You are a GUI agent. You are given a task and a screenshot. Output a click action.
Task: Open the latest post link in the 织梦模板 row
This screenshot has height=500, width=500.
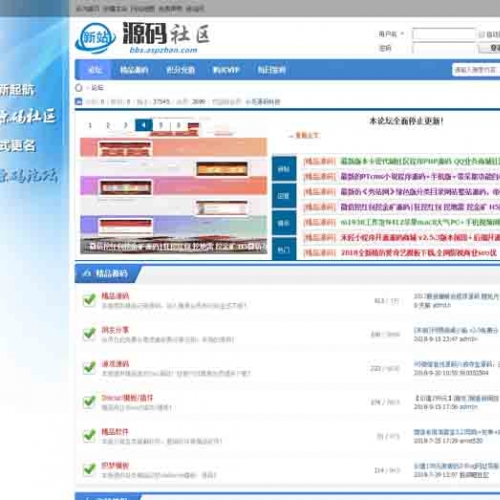tap(457, 466)
